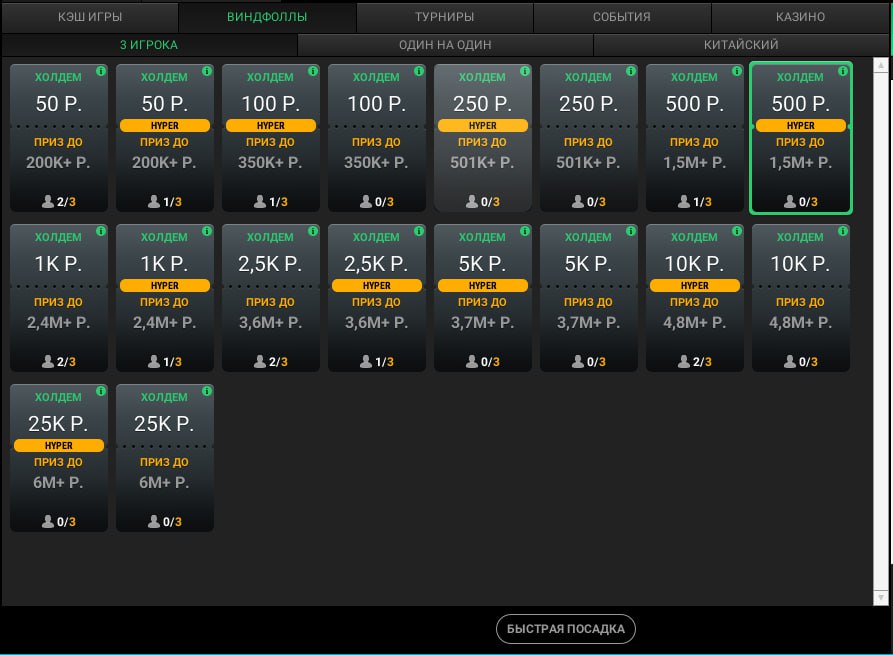Select ОДИН НА ОДИН sub-tab
Image resolution: width=893 pixels, height=655 pixels.
pos(445,45)
